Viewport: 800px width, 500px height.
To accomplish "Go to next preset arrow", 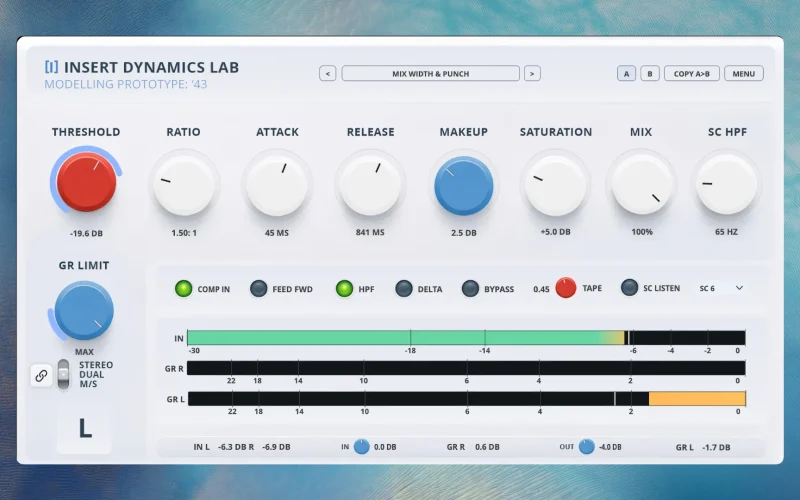I will [x=532, y=73].
